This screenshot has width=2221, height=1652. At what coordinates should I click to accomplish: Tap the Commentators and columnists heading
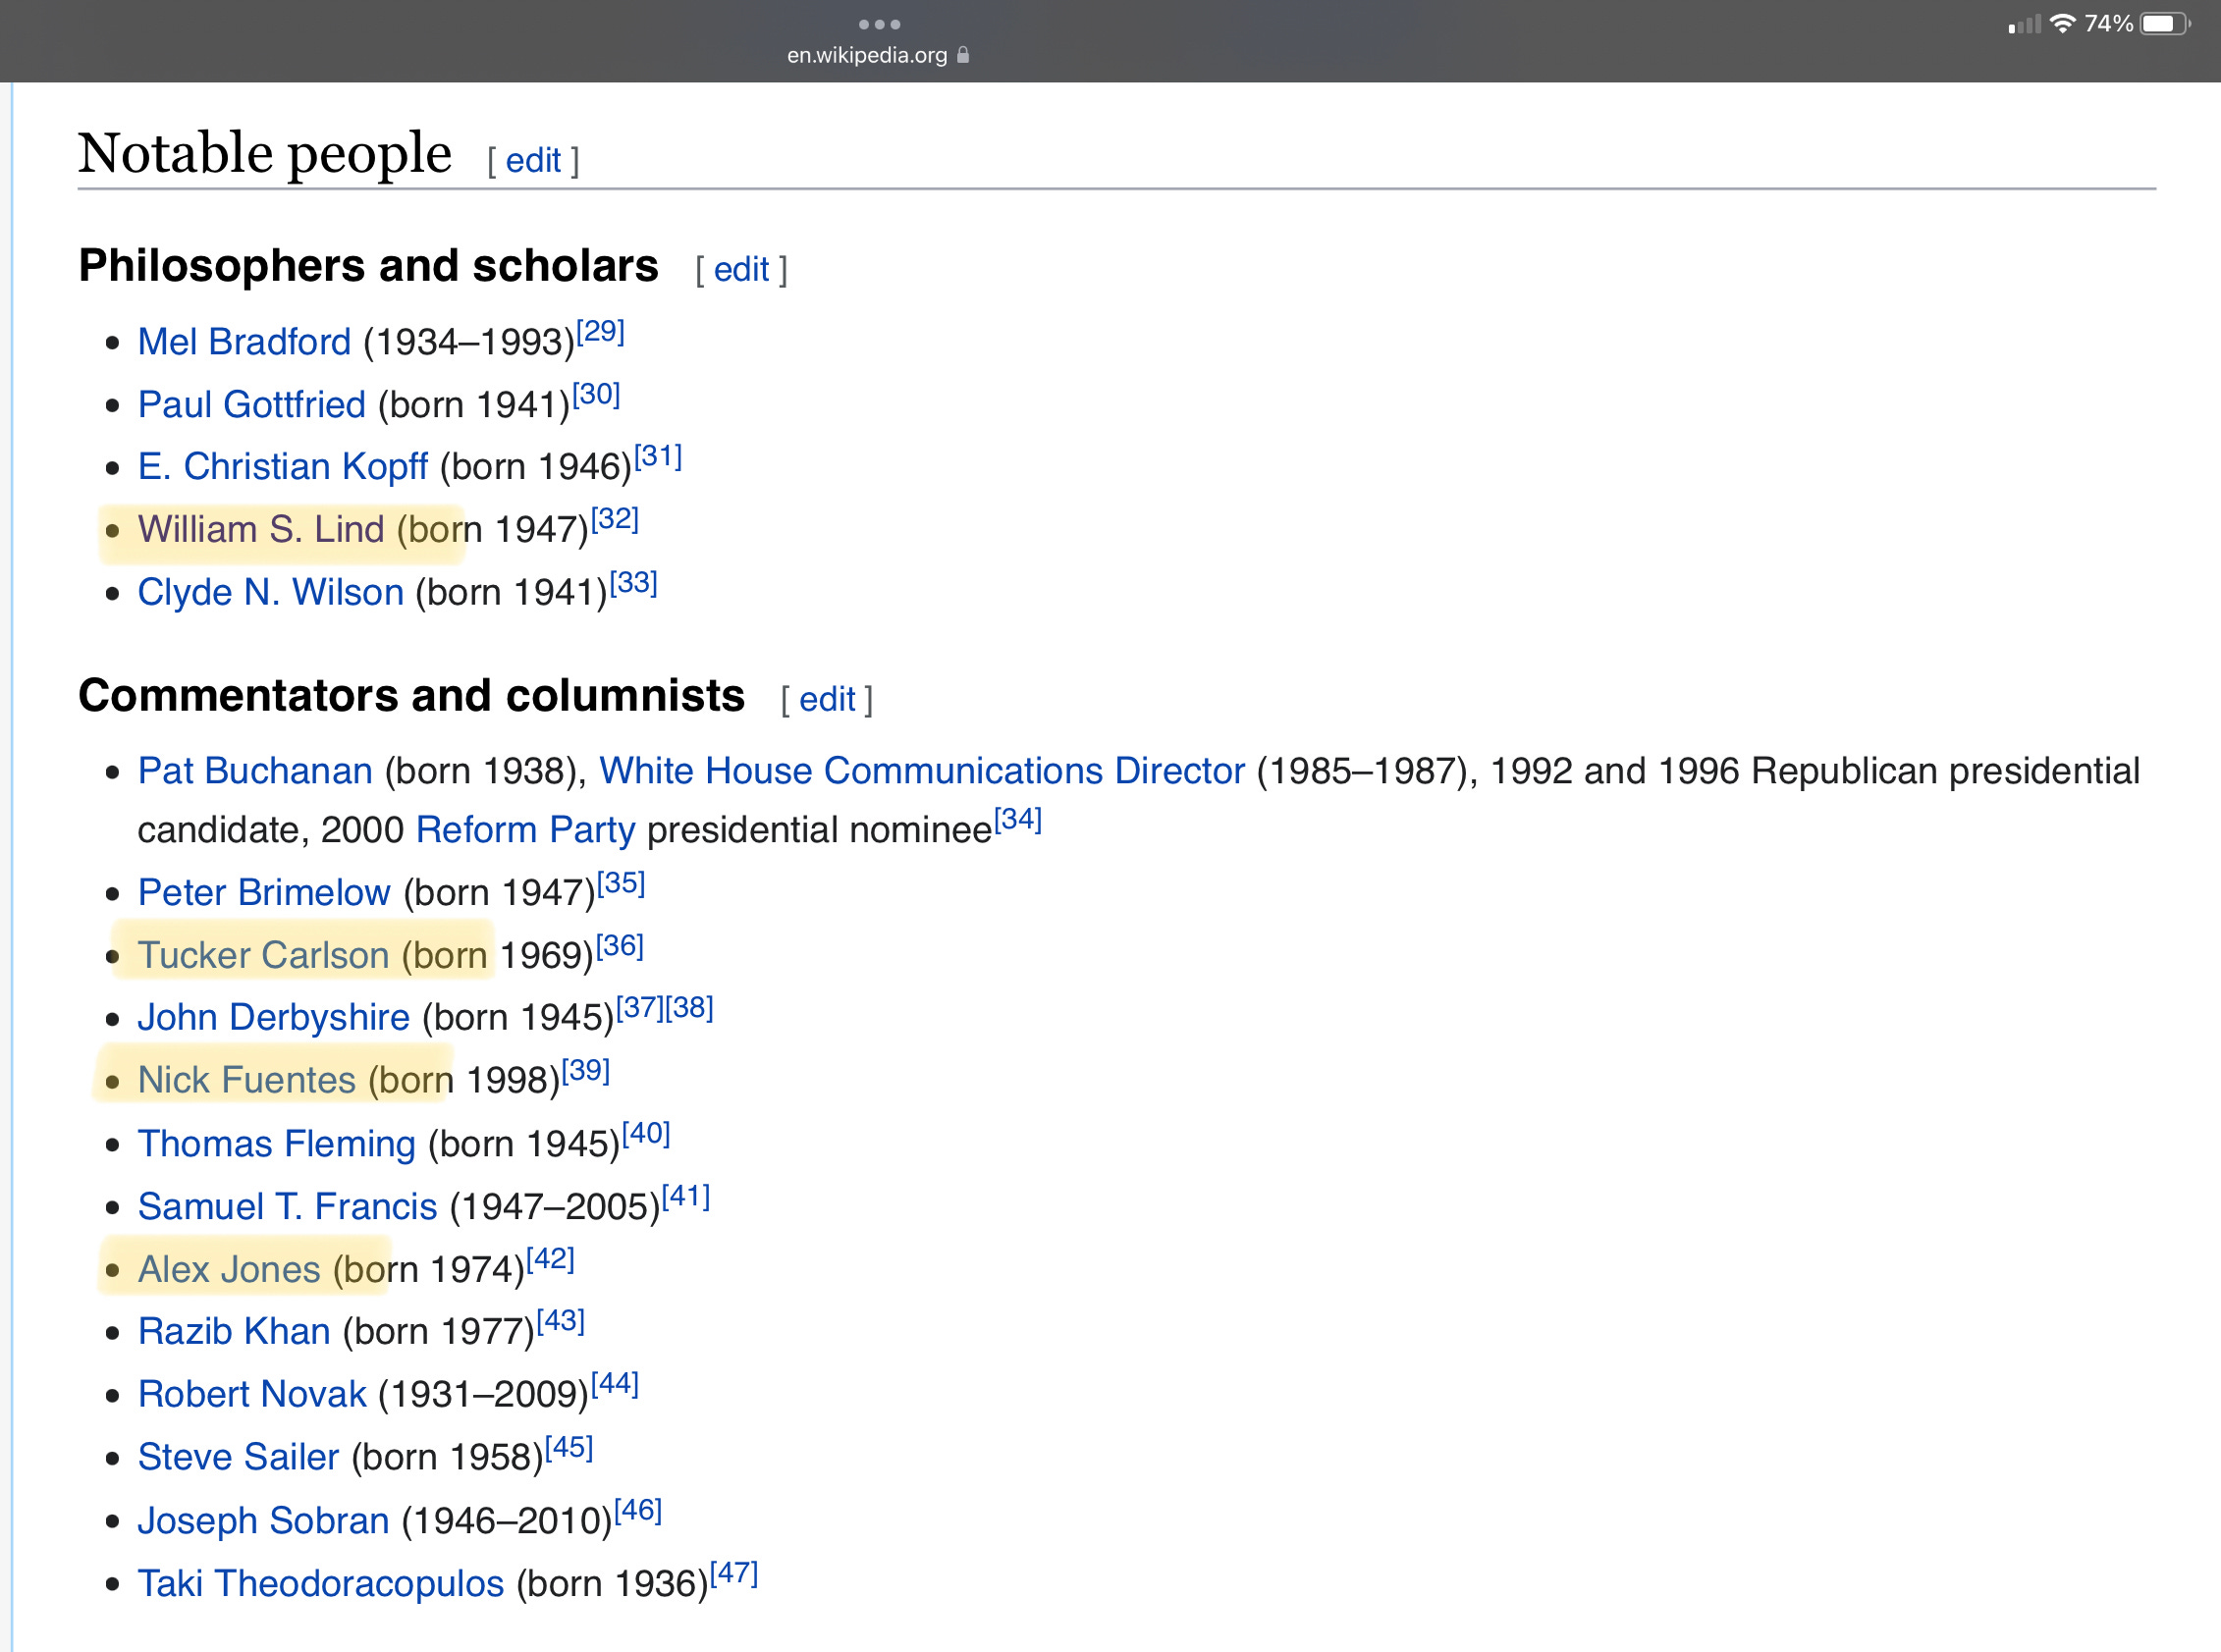click(x=411, y=696)
